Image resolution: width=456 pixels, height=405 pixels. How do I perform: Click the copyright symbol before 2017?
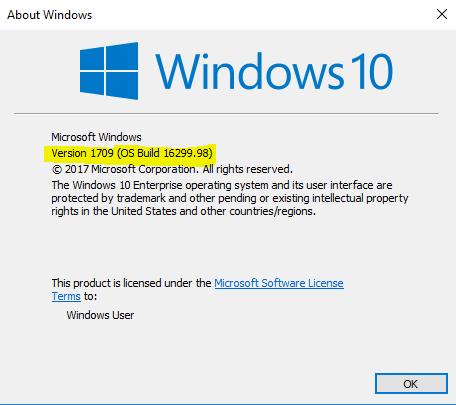click(57, 170)
